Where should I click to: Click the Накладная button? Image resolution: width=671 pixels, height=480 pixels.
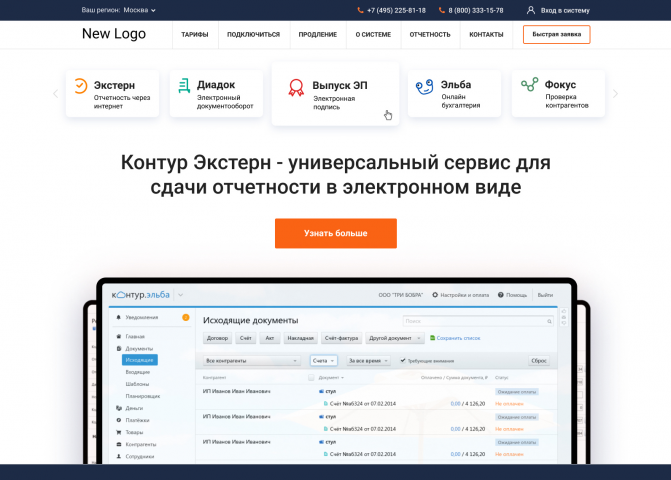(300, 338)
